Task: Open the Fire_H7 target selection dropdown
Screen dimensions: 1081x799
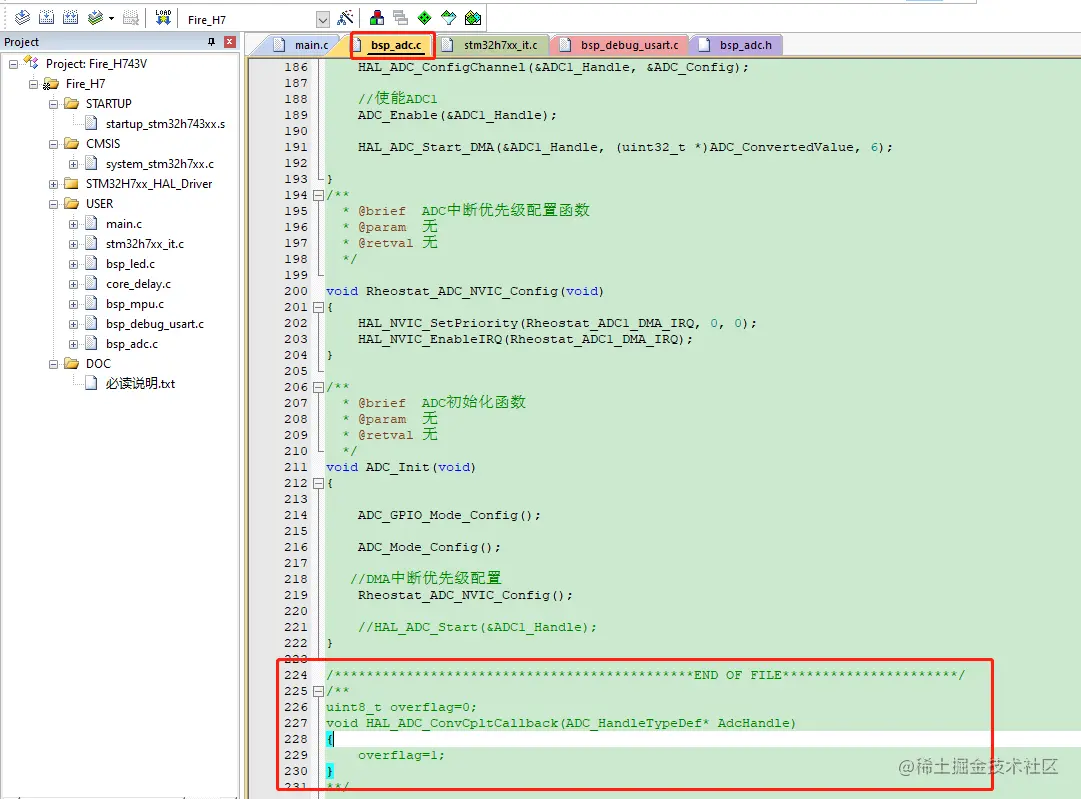Action: [x=323, y=19]
